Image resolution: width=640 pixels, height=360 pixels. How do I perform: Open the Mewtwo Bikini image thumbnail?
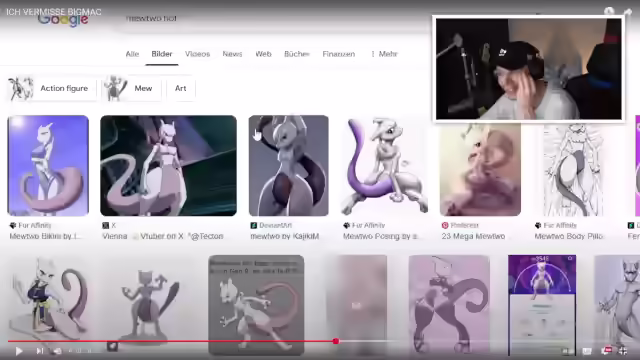point(48,166)
